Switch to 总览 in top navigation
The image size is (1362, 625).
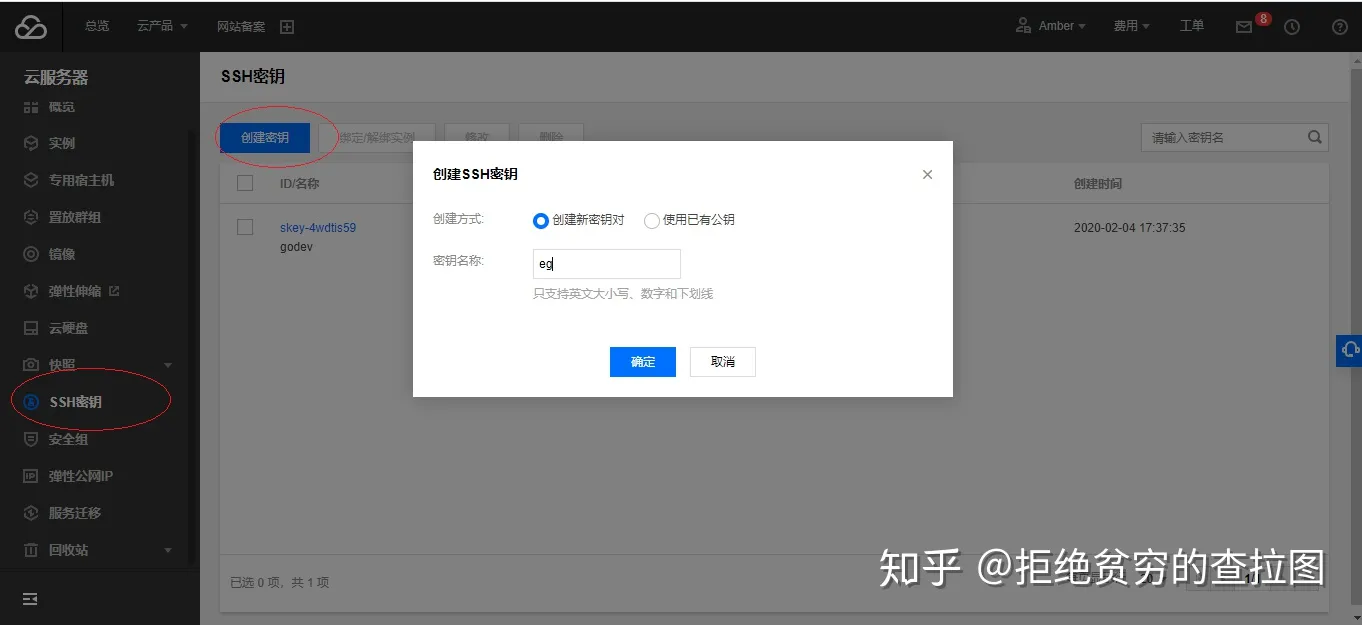coord(96,26)
